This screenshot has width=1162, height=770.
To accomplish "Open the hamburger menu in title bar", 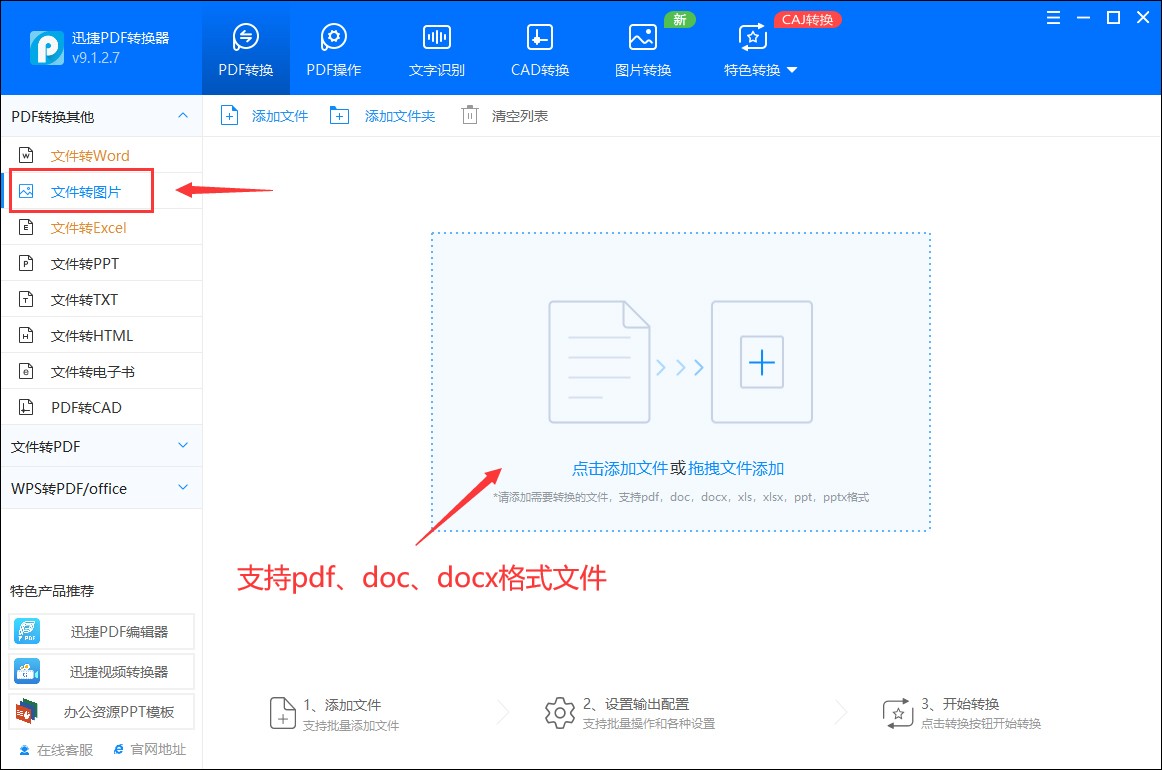I will 1053,18.
